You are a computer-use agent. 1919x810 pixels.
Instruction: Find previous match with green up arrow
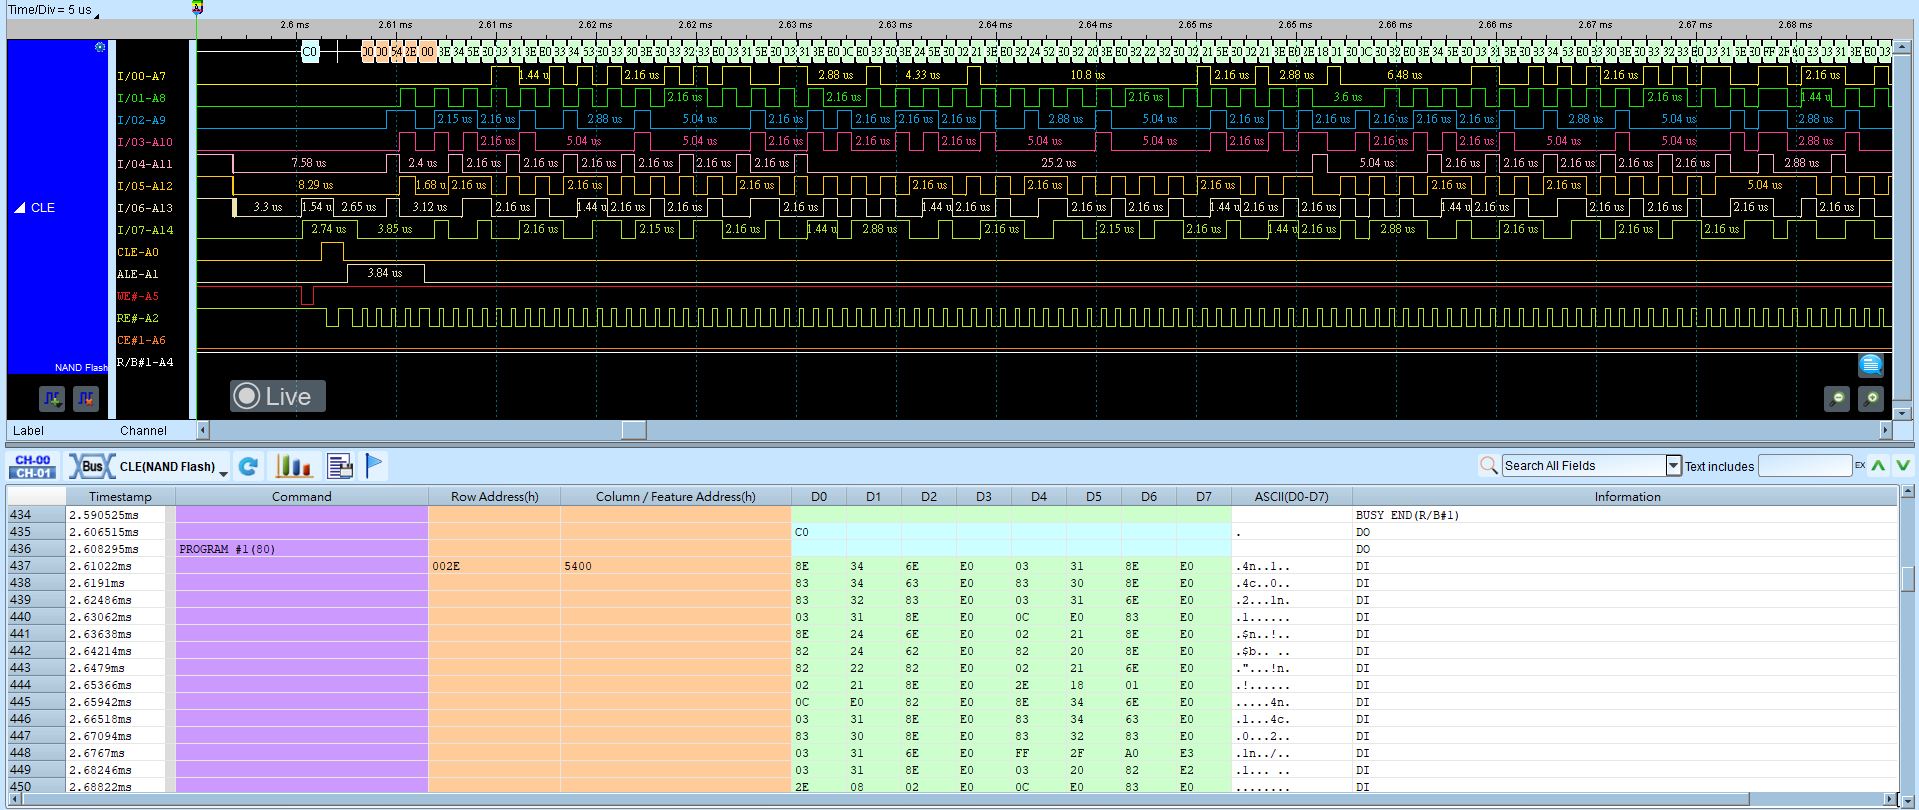1879,466
